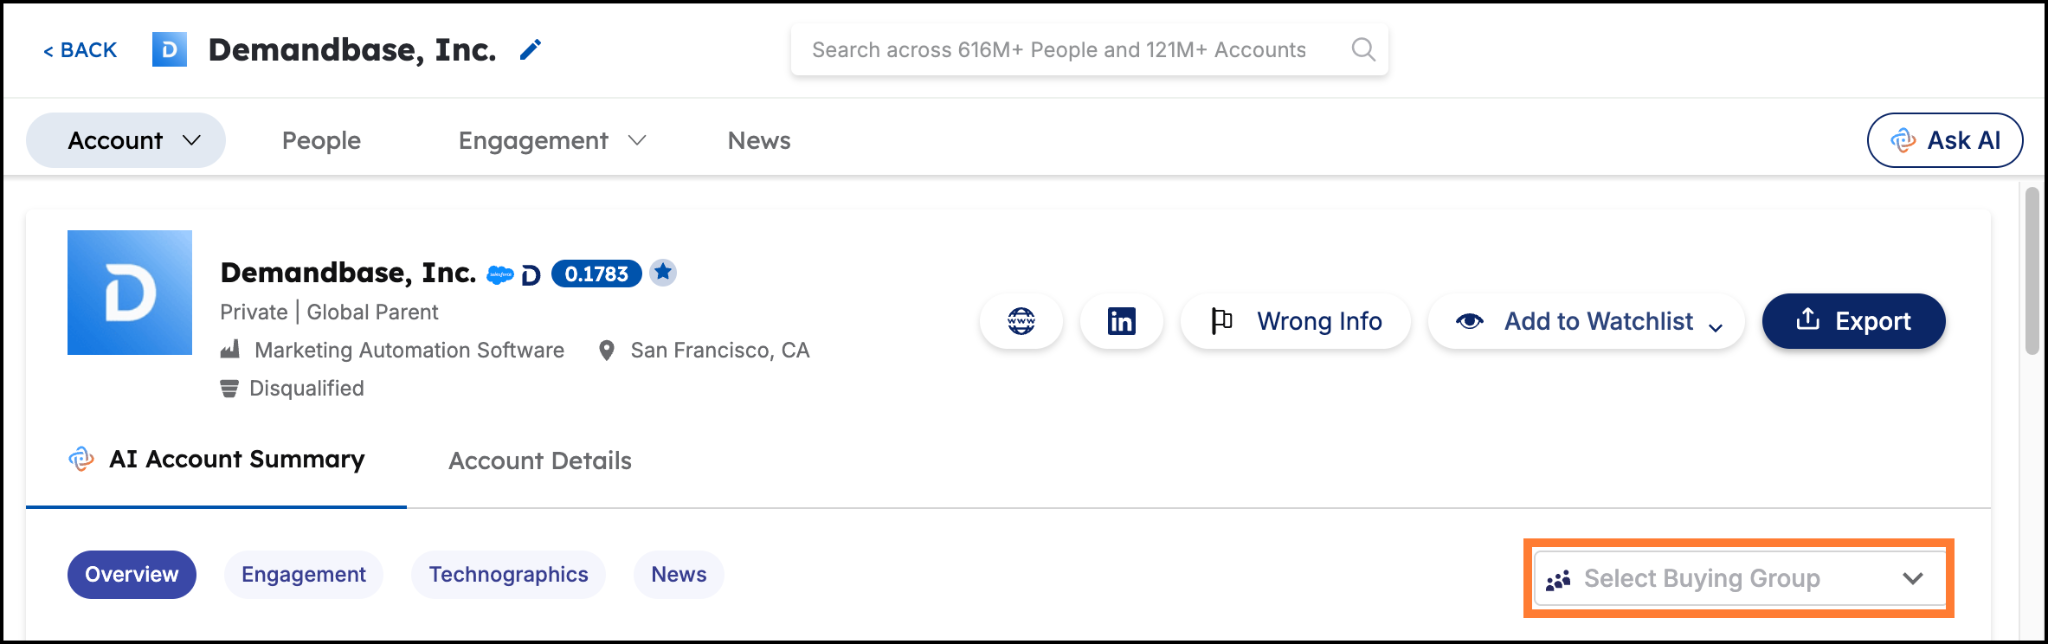Viewport: 2048px width, 644px height.
Task: Click the large Demandbase company logo
Action: [130, 293]
